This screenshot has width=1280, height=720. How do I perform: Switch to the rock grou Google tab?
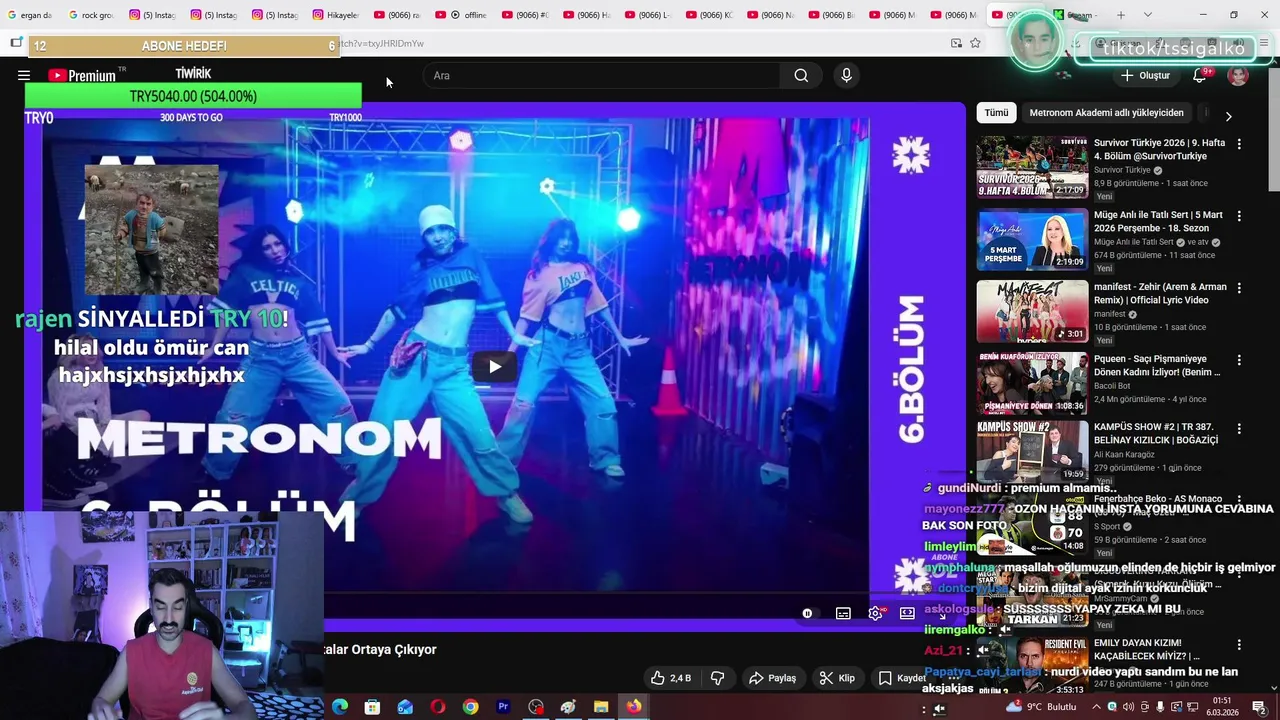click(x=90, y=15)
